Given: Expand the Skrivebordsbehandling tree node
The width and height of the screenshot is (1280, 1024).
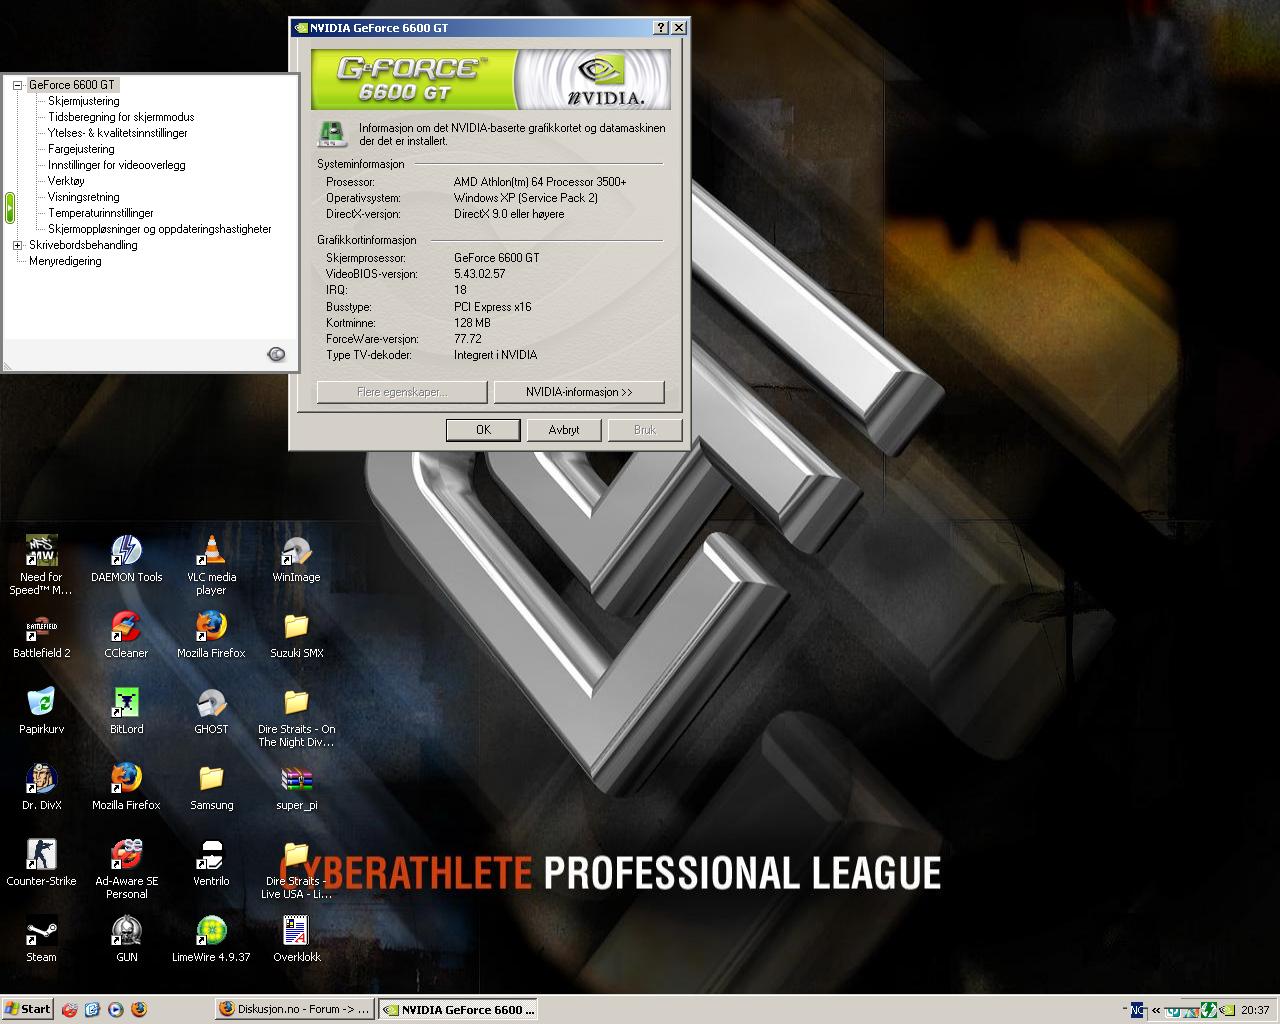Looking at the screenshot, I should [x=17, y=245].
